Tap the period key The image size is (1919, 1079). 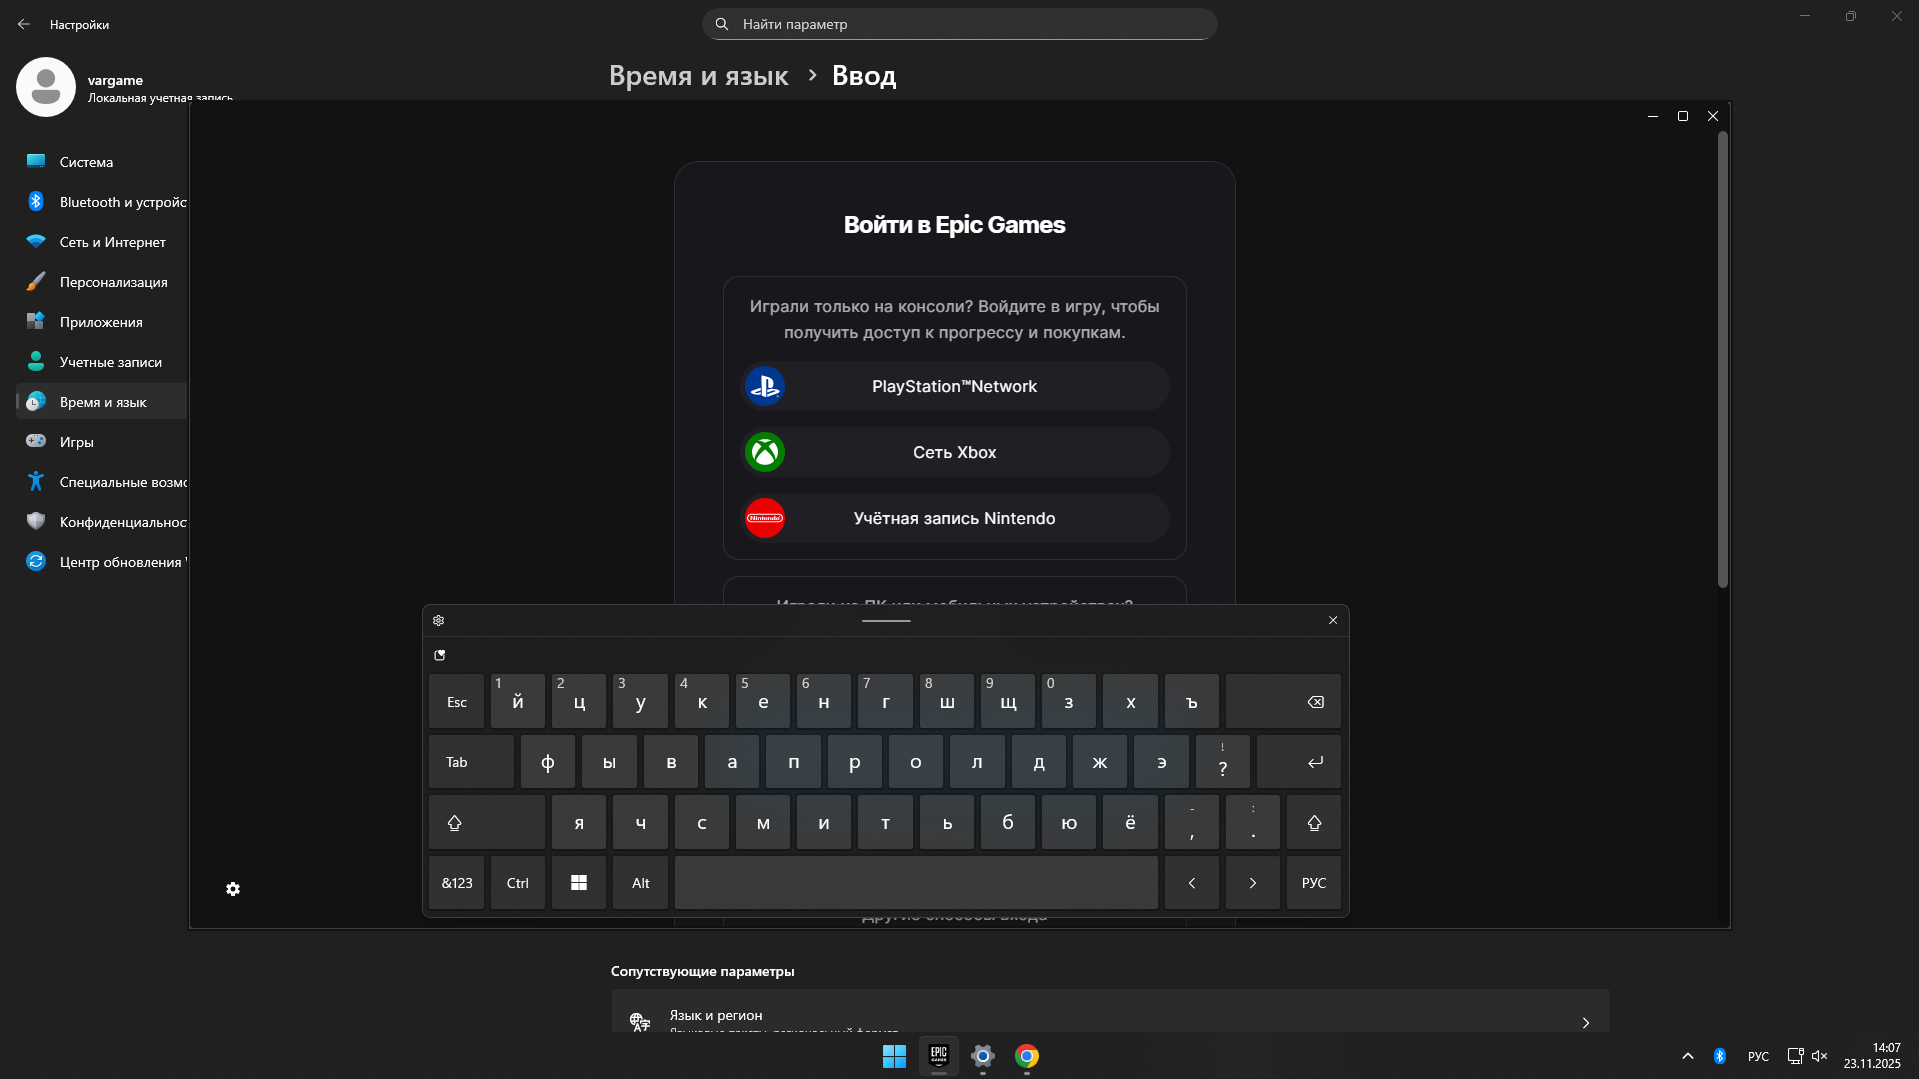[x=1253, y=823]
